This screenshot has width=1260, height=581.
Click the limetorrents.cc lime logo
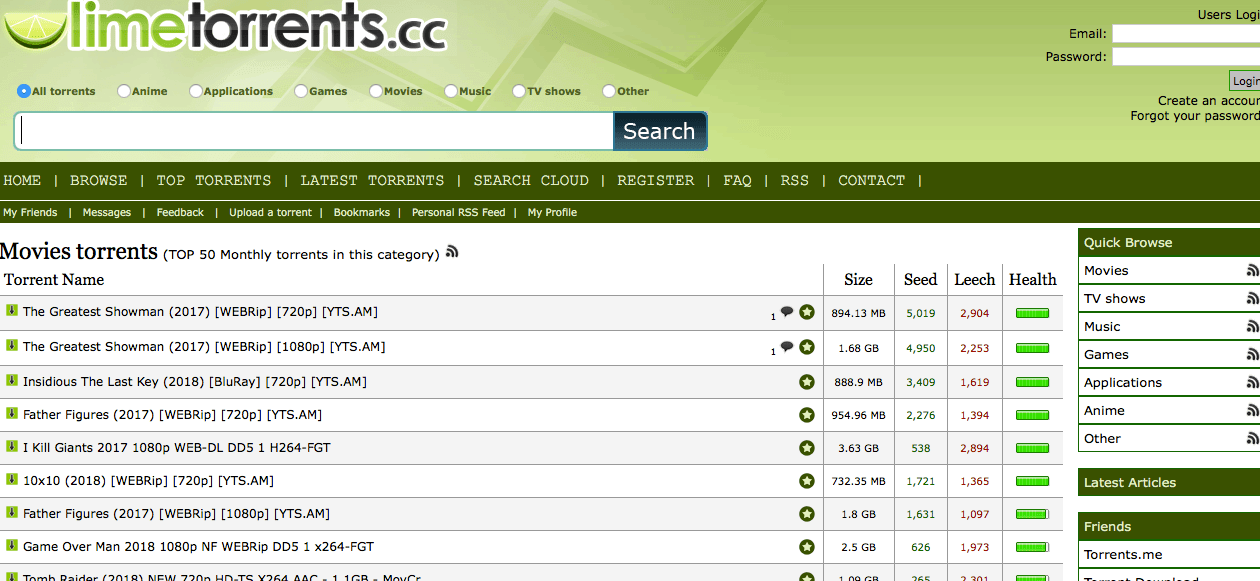pyautogui.click(x=224, y=26)
